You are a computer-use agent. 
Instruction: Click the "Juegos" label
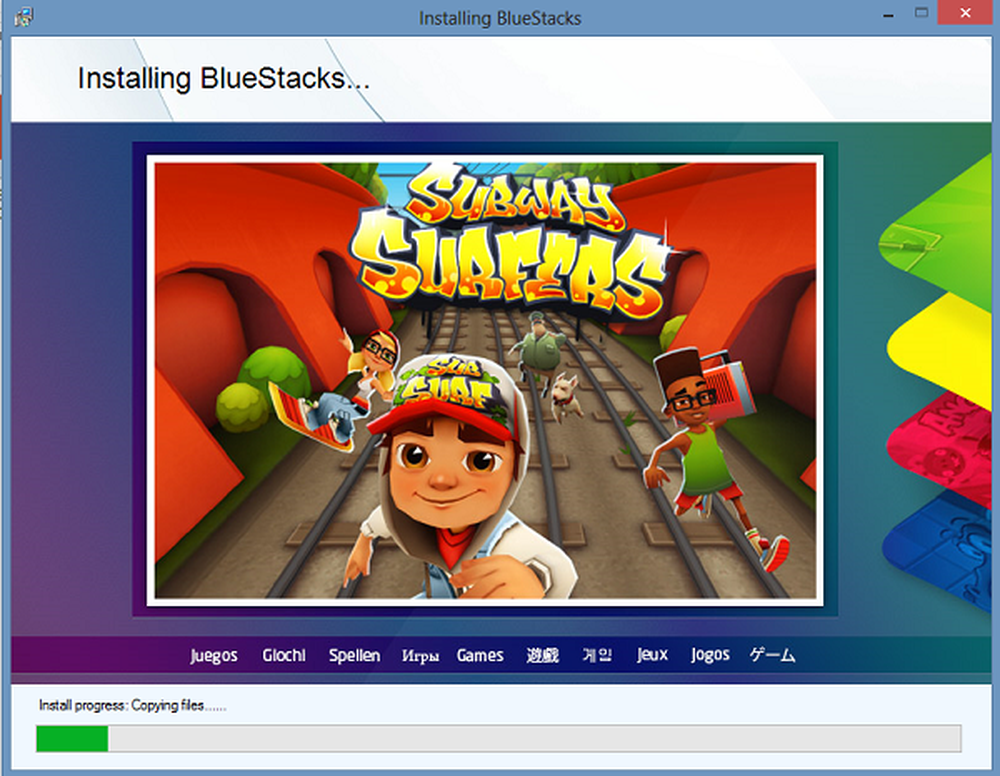pyautogui.click(x=214, y=655)
